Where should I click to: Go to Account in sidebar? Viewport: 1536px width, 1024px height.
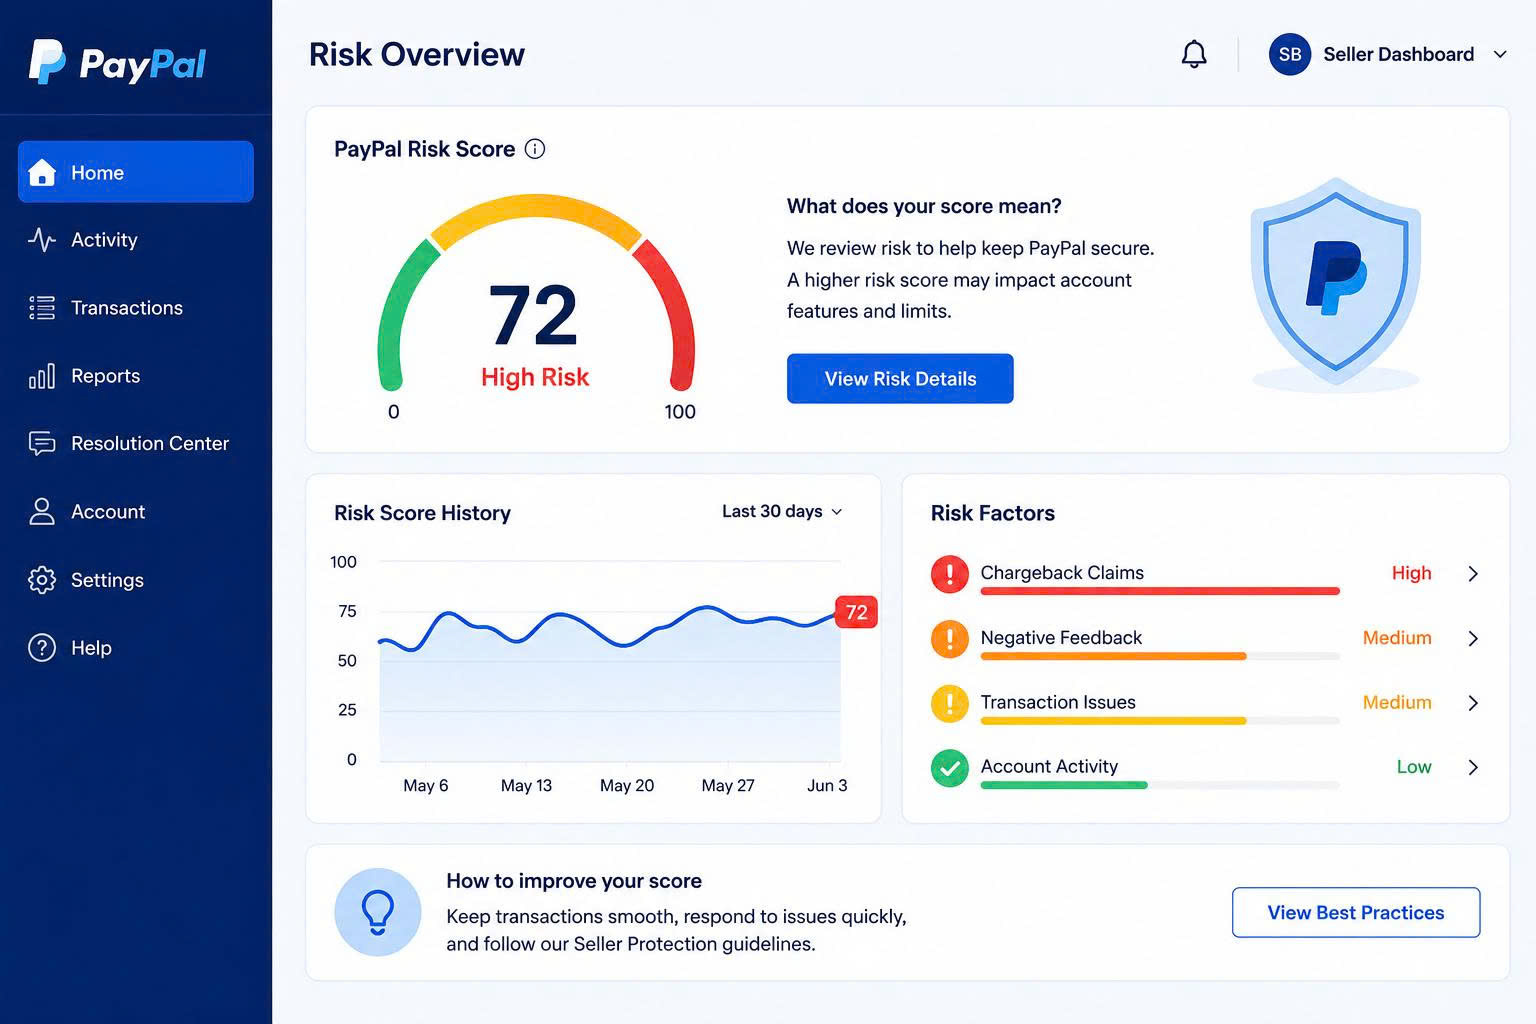[x=108, y=511]
